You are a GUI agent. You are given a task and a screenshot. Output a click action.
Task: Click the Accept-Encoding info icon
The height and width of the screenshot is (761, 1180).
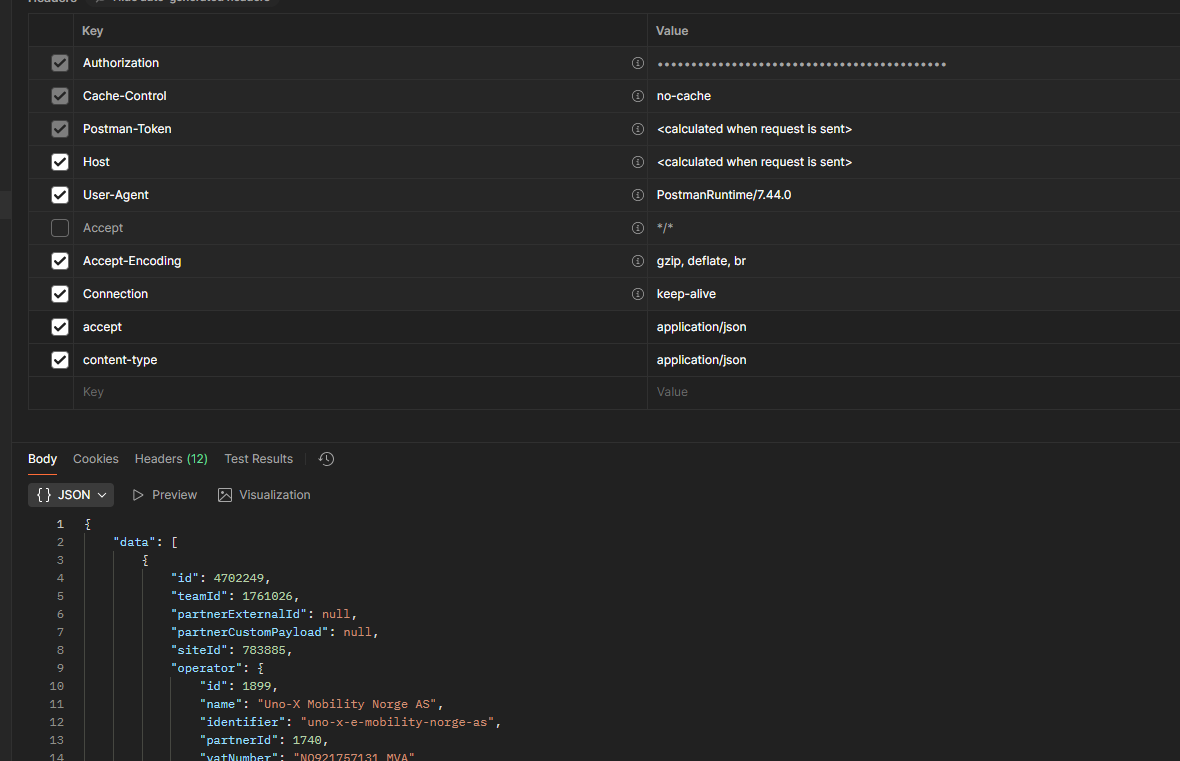point(637,261)
